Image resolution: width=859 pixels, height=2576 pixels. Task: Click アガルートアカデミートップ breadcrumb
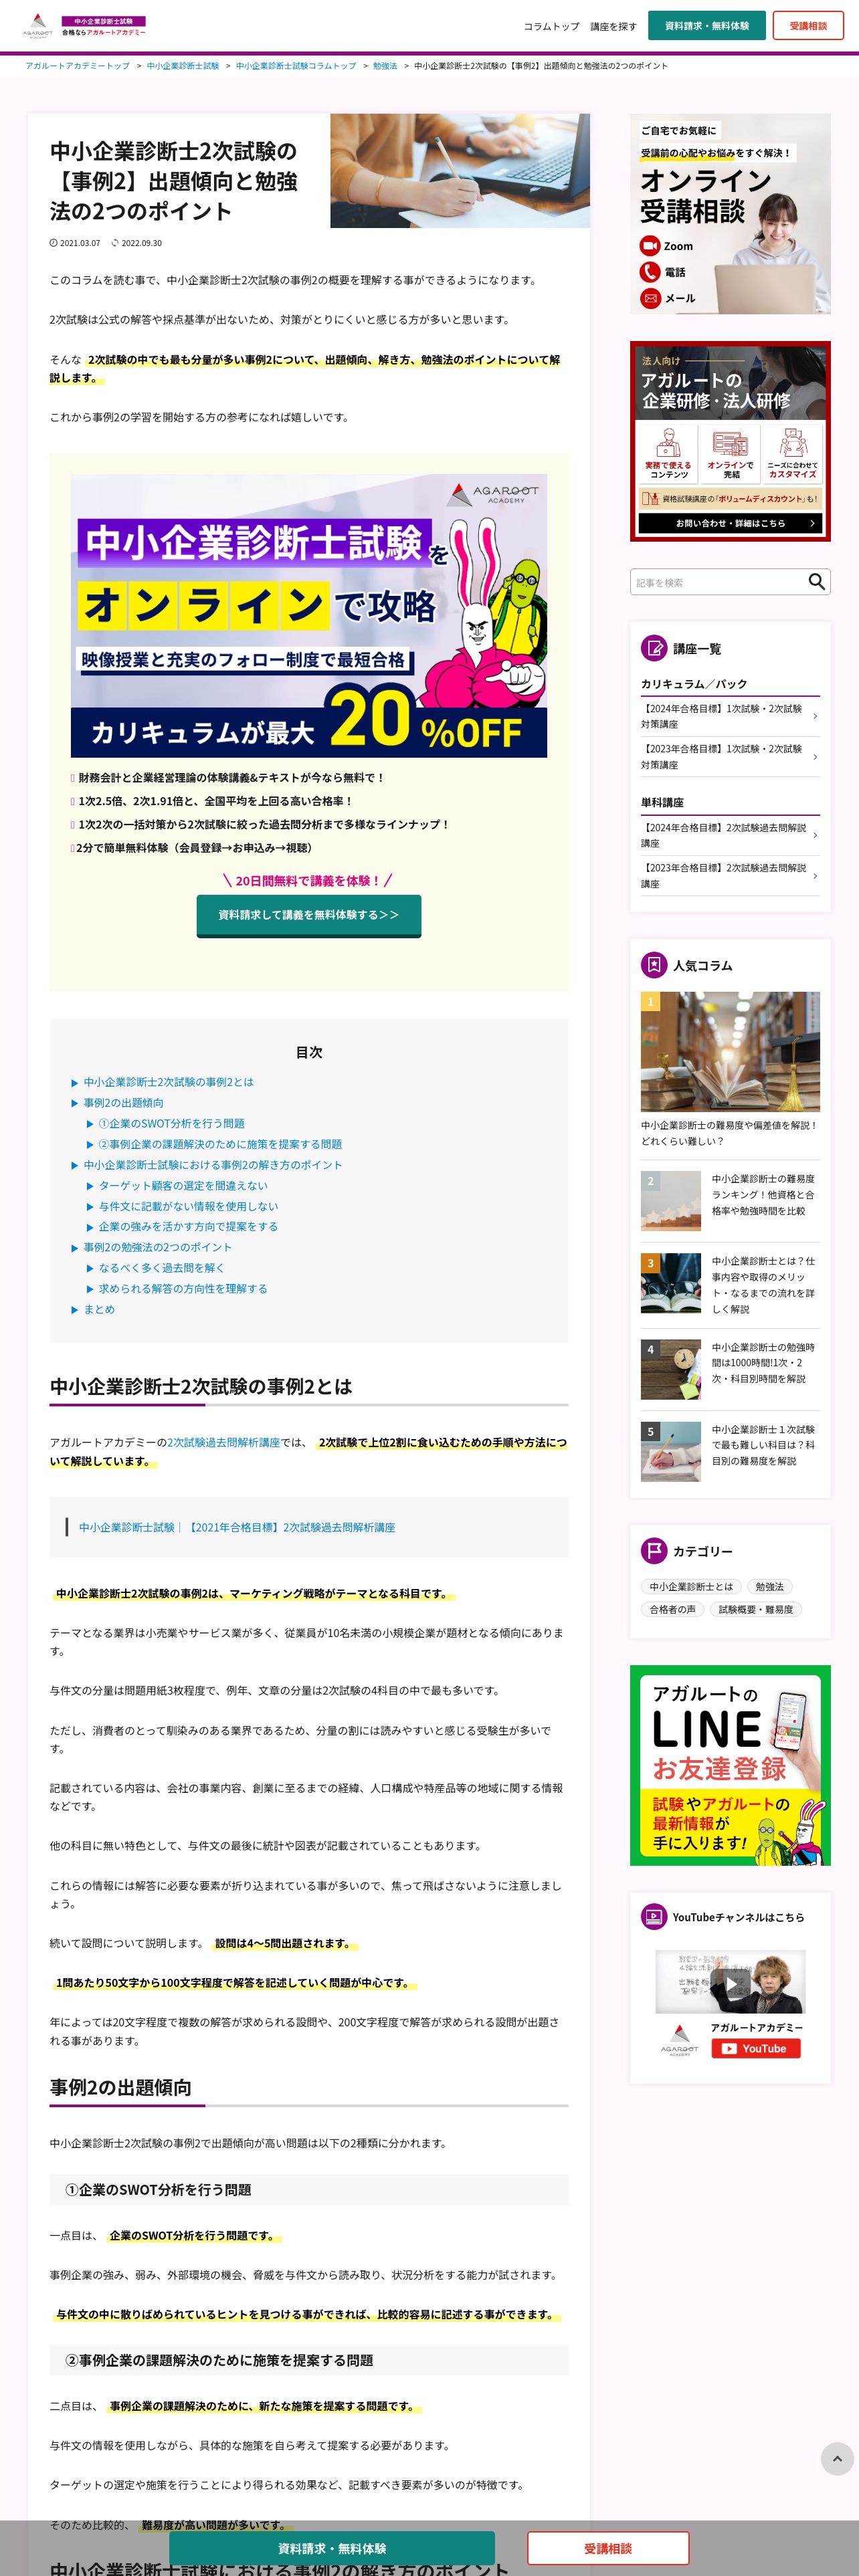pyautogui.click(x=77, y=66)
